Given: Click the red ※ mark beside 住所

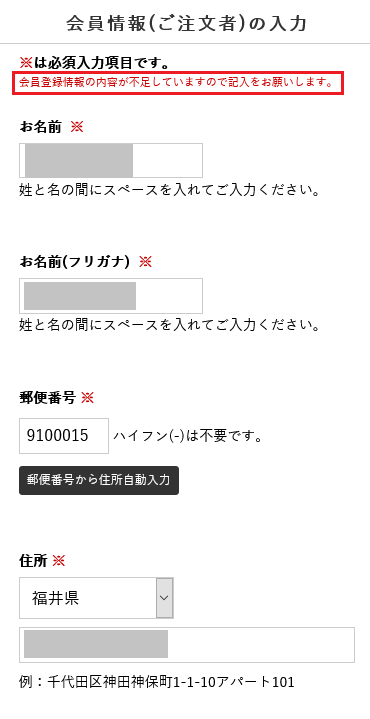Looking at the screenshot, I should pos(59,560).
